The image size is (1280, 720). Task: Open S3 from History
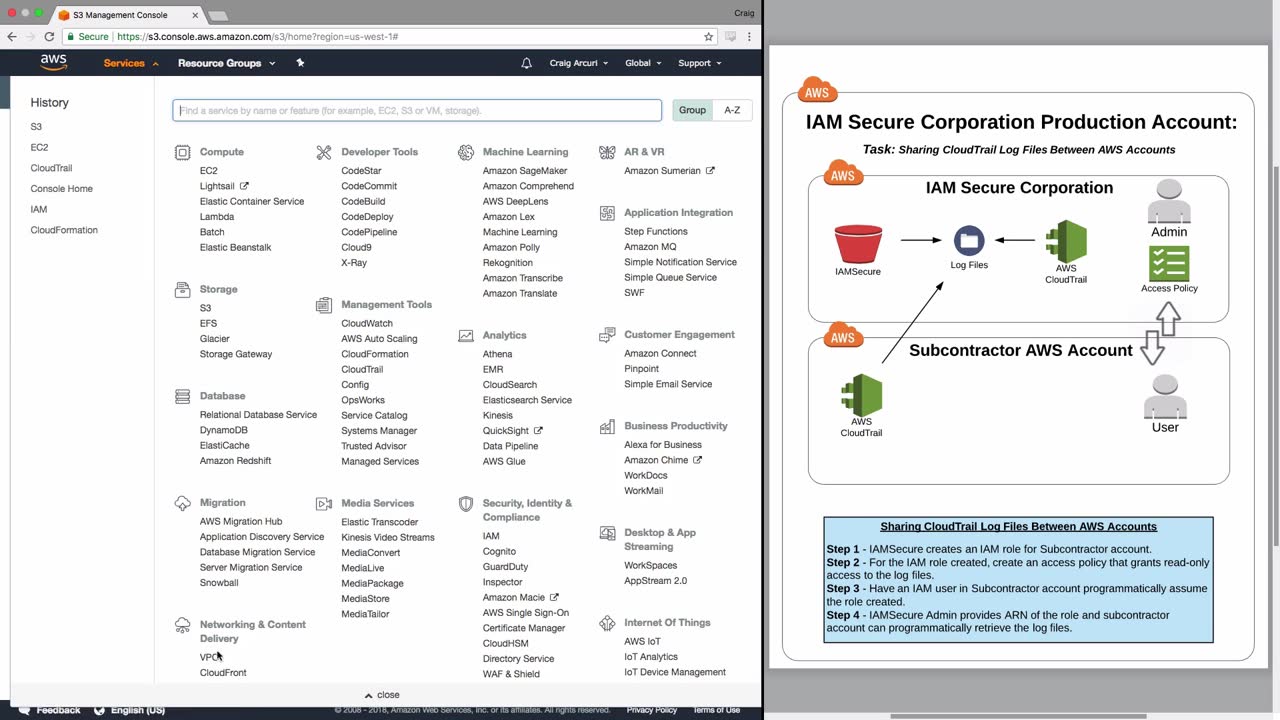[36, 127]
